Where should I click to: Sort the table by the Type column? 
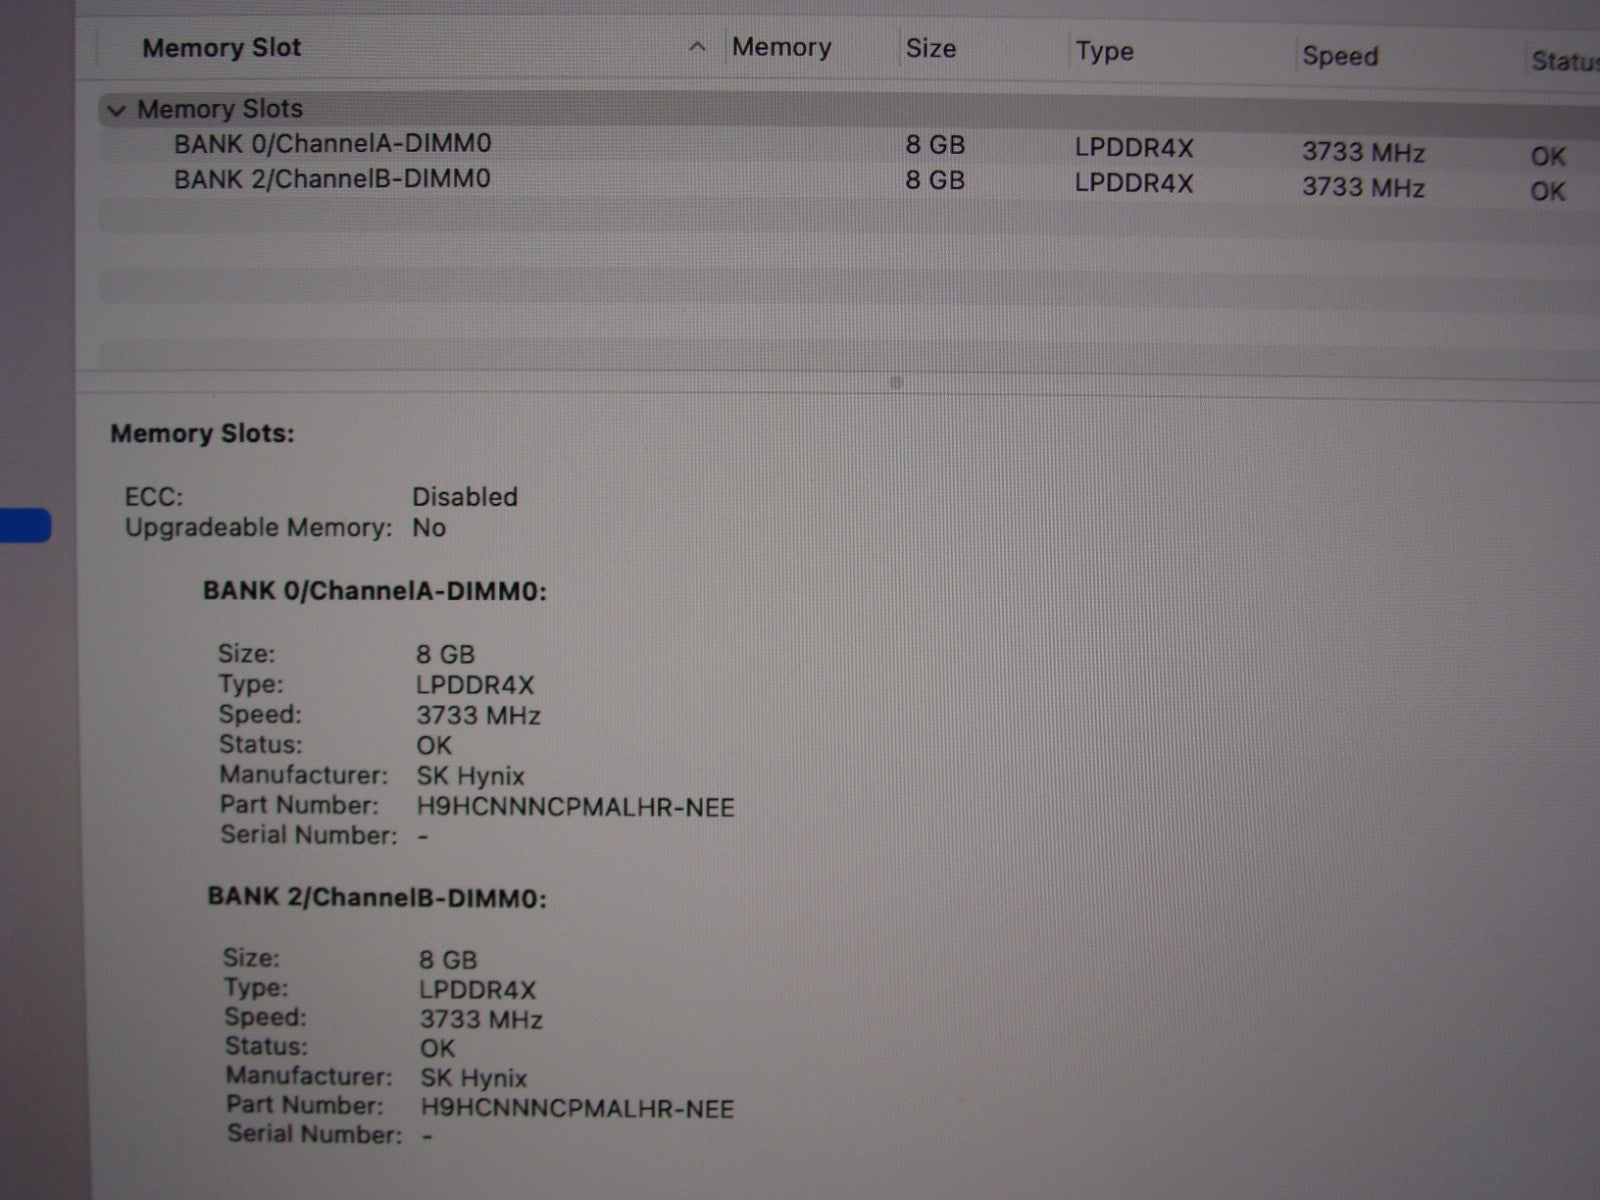(x=1104, y=51)
